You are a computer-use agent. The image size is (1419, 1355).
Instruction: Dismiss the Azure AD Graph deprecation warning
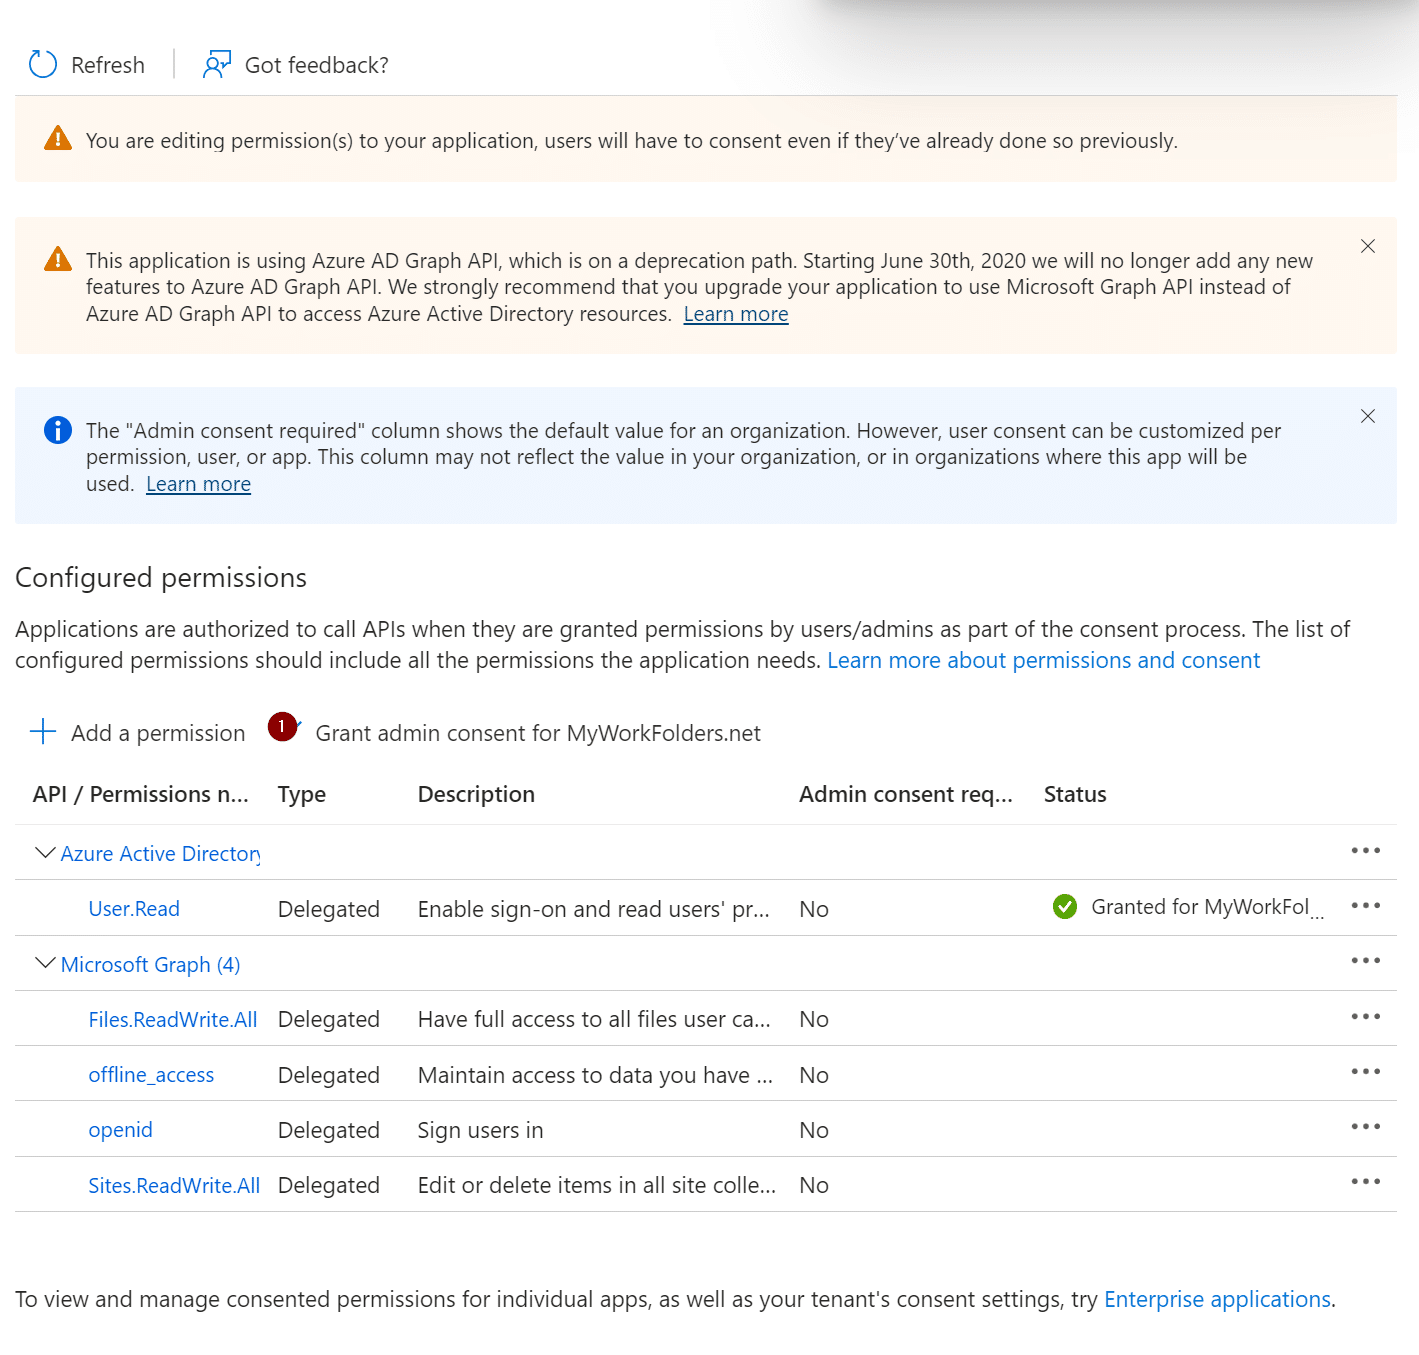tap(1367, 246)
